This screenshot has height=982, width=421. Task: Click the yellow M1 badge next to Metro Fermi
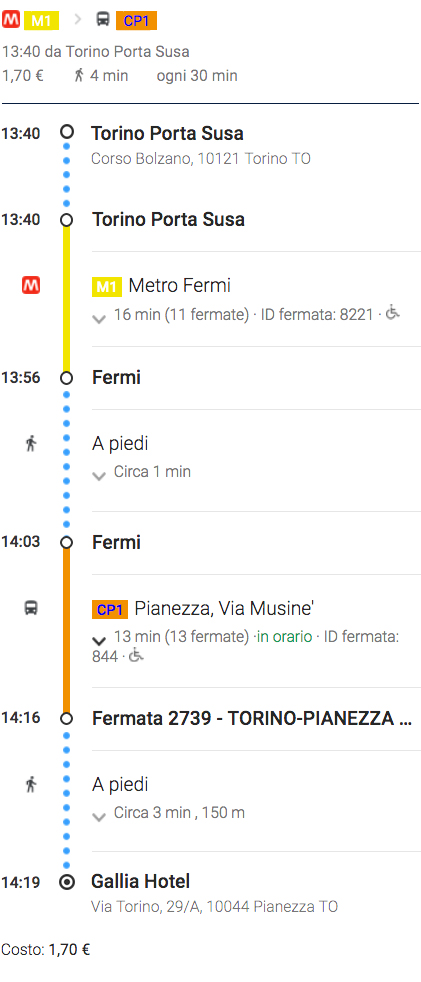[107, 287]
